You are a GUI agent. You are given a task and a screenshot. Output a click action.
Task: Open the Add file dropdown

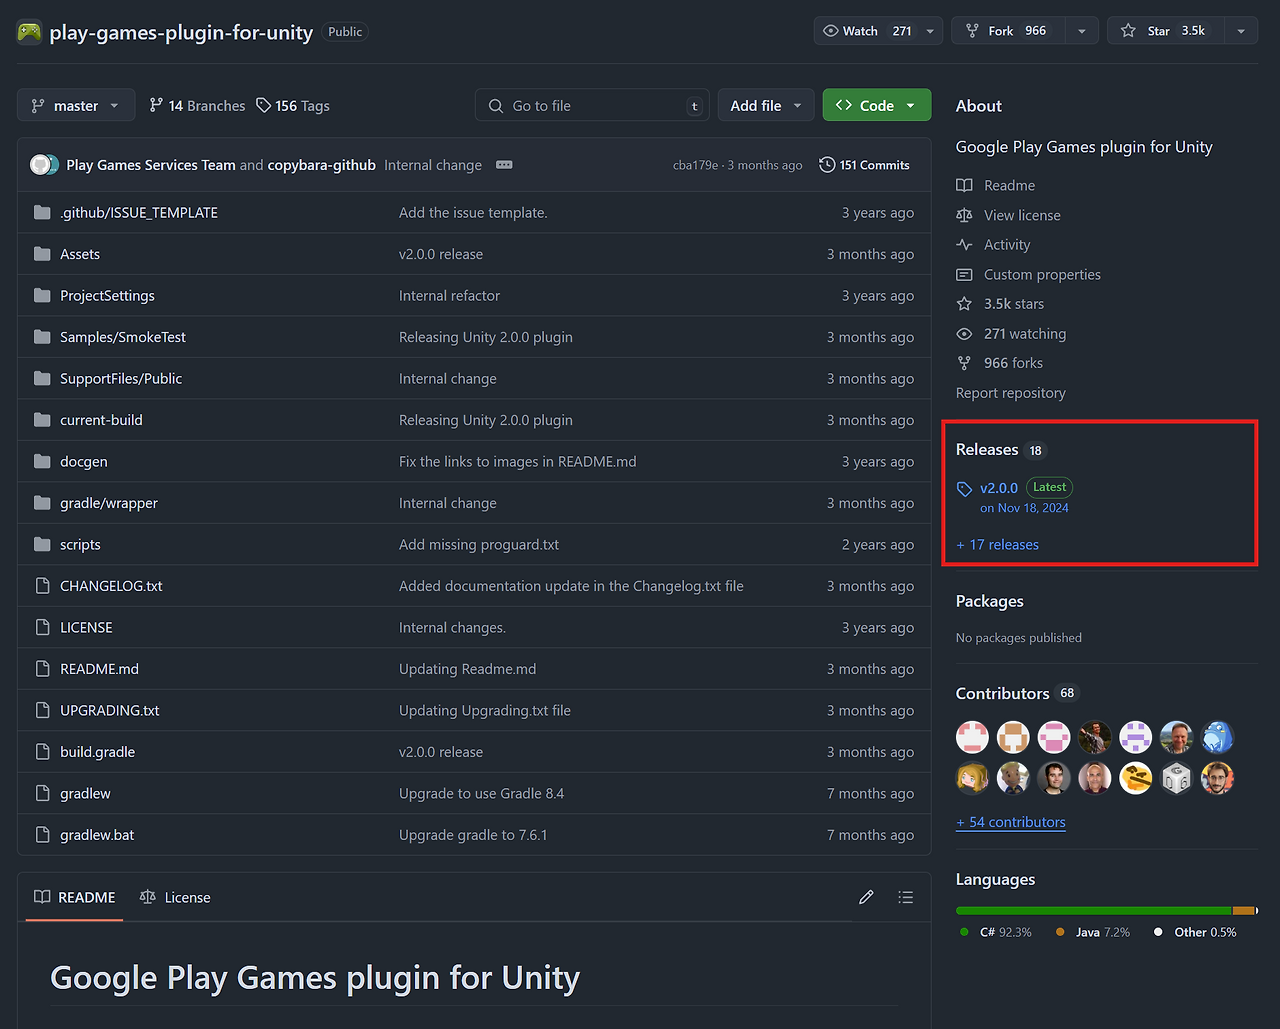pyautogui.click(x=766, y=105)
